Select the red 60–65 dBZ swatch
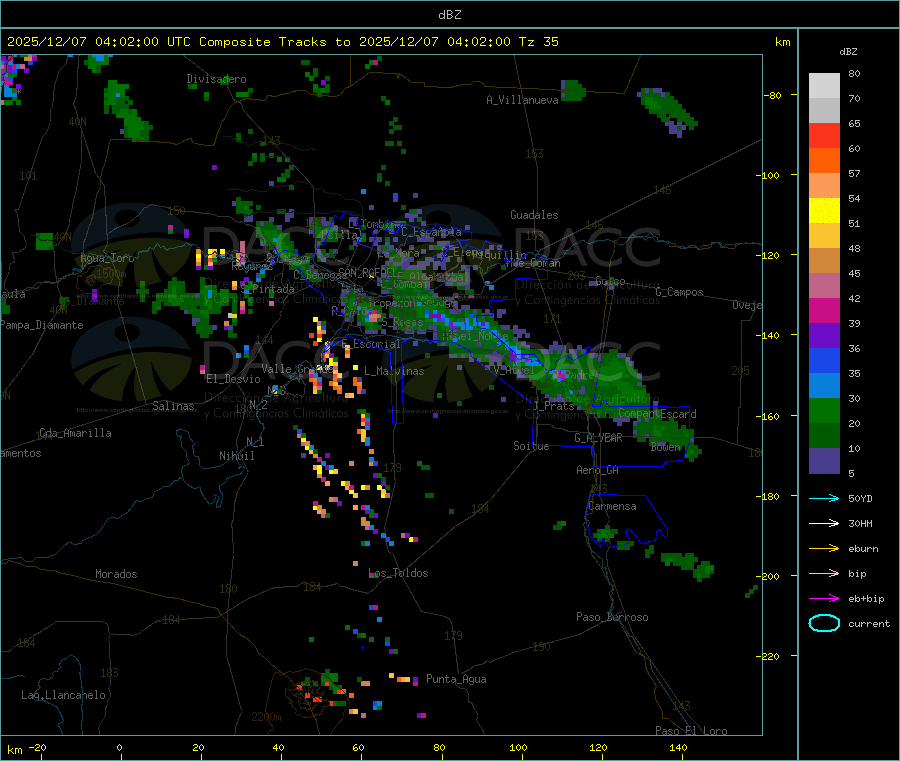This screenshot has height=761, width=900. pos(824,136)
